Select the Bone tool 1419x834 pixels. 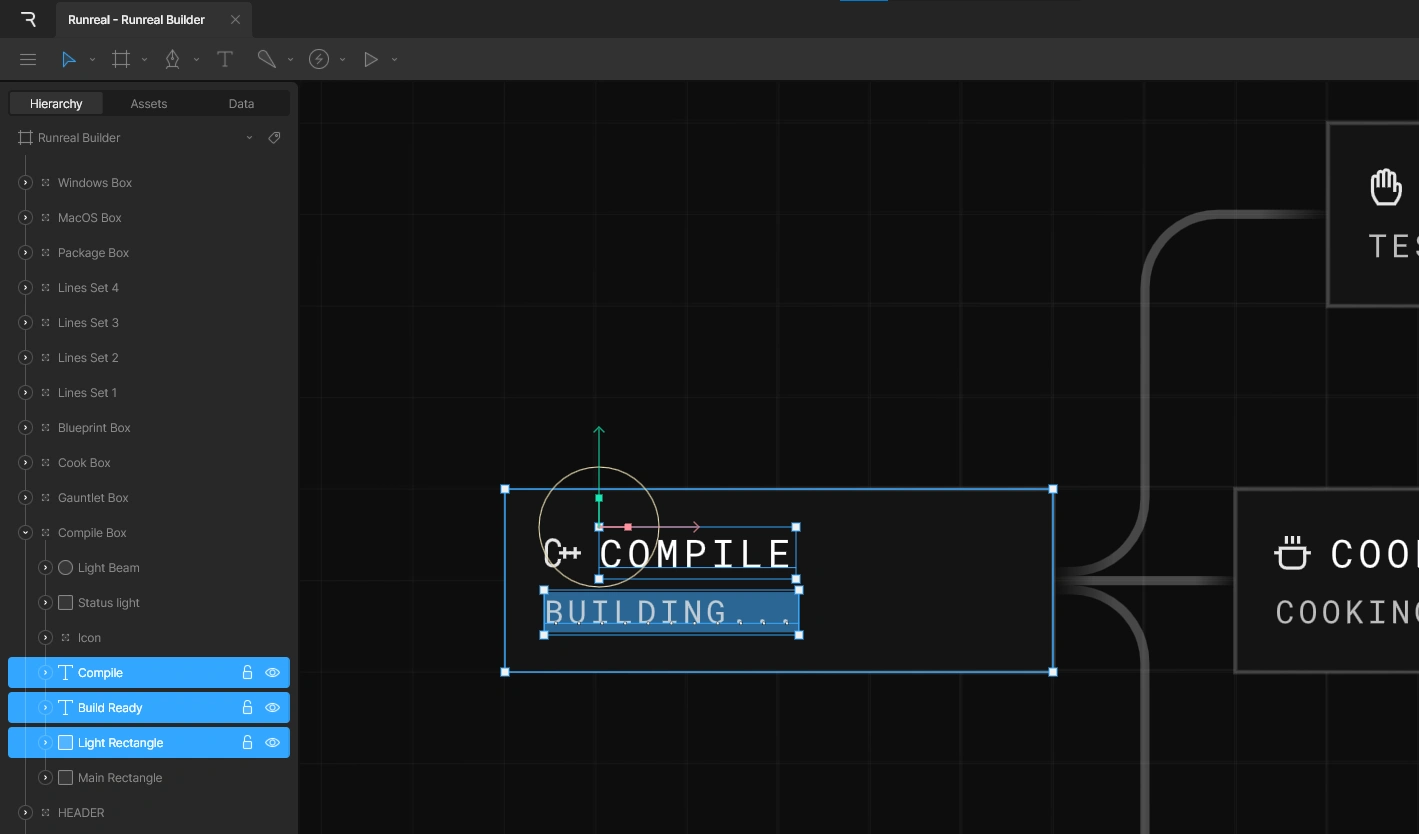coord(266,60)
